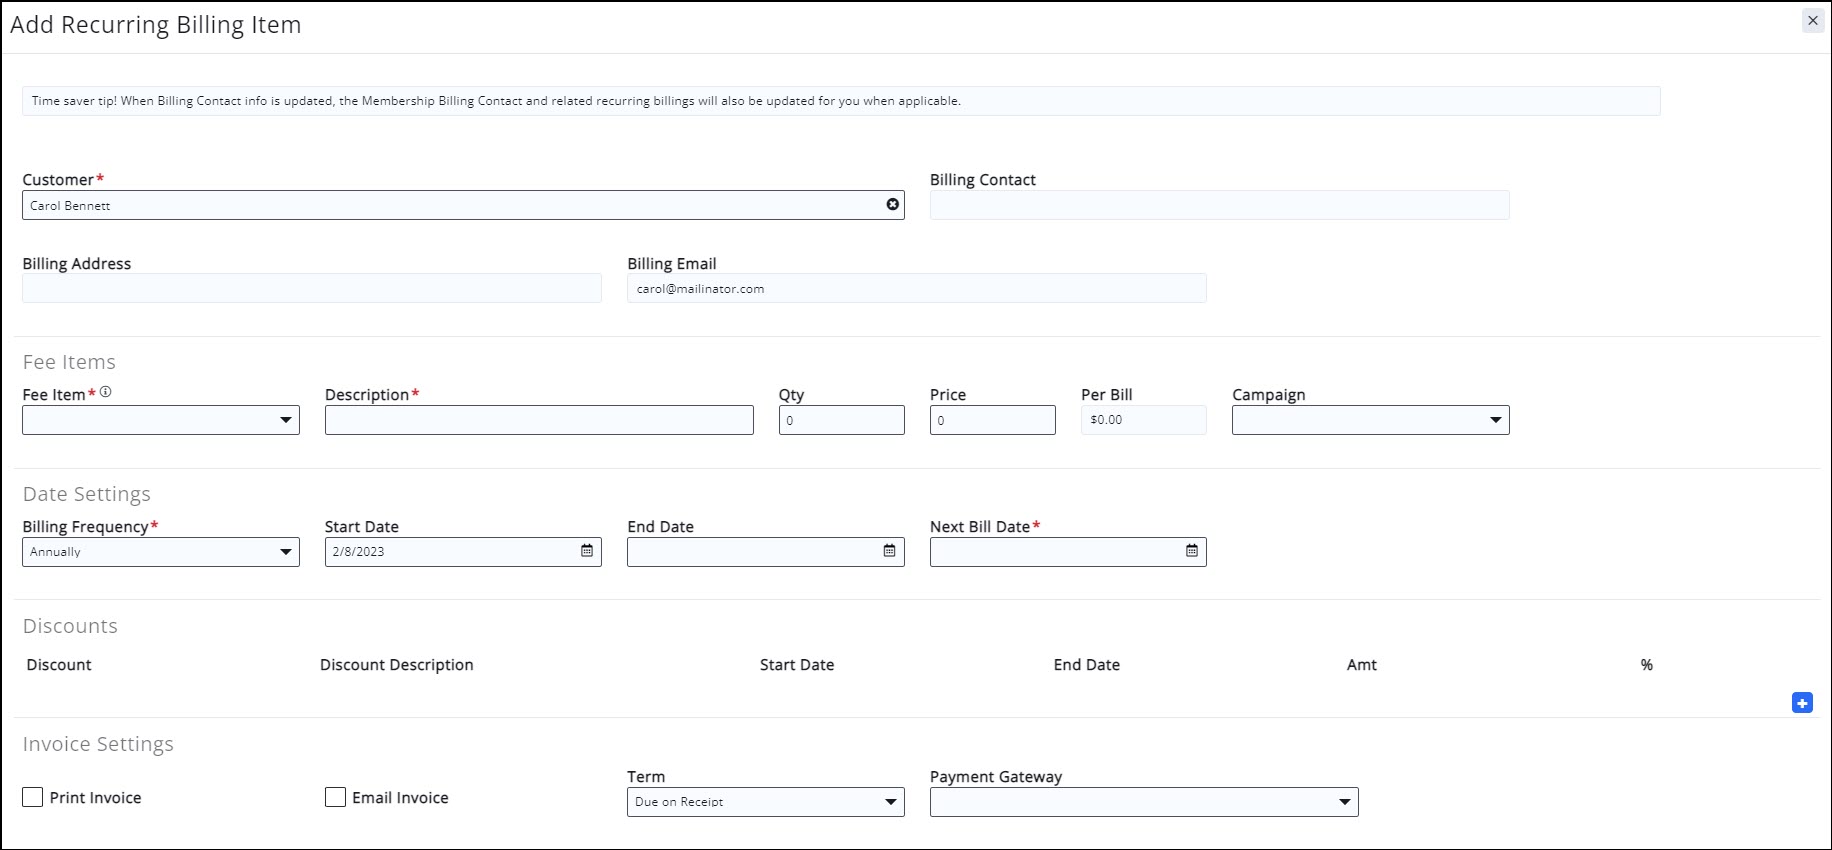The width and height of the screenshot is (1832, 850).
Task: Check the Email Invoice option
Action: click(335, 797)
